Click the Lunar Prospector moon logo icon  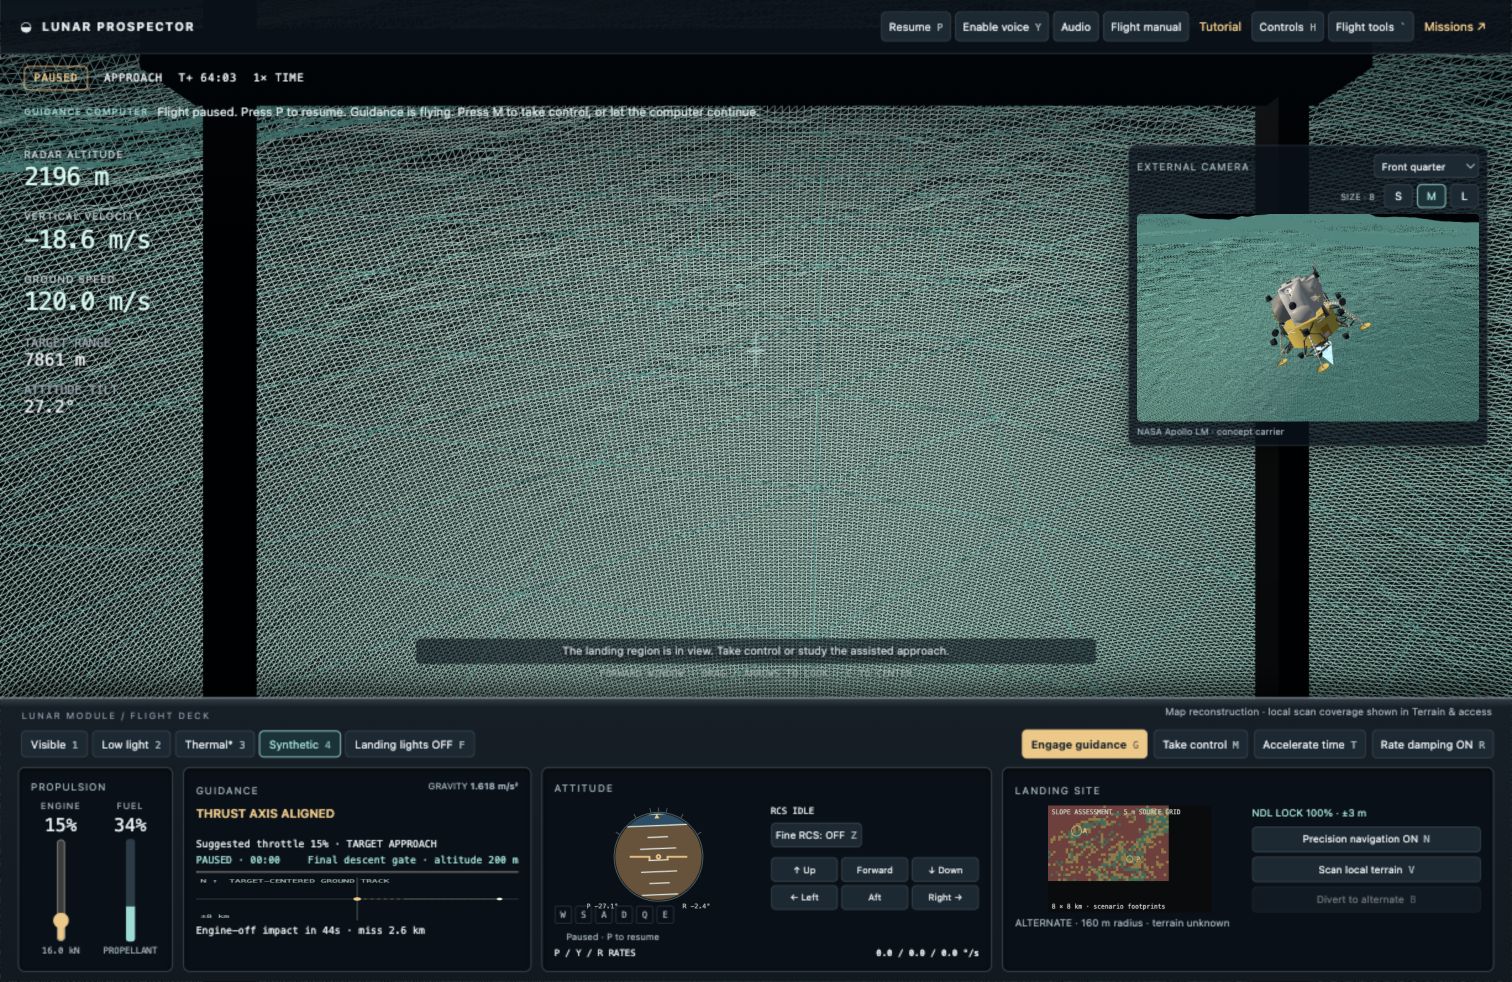pyautogui.click(x=26, y=27)
